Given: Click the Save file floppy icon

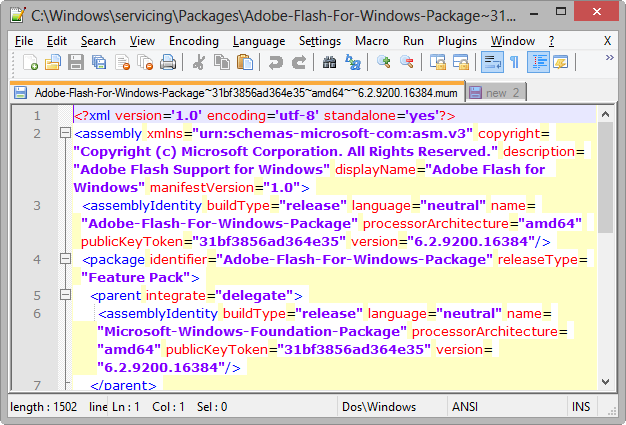Looking at the screenshot, I should (76, 63).
